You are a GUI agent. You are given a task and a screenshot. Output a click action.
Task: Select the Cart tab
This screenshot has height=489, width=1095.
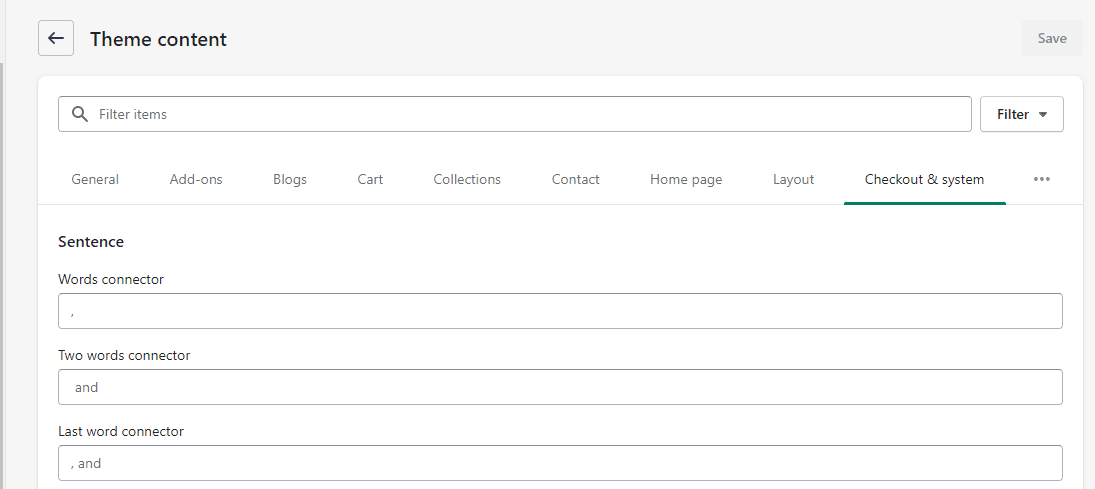370,180
